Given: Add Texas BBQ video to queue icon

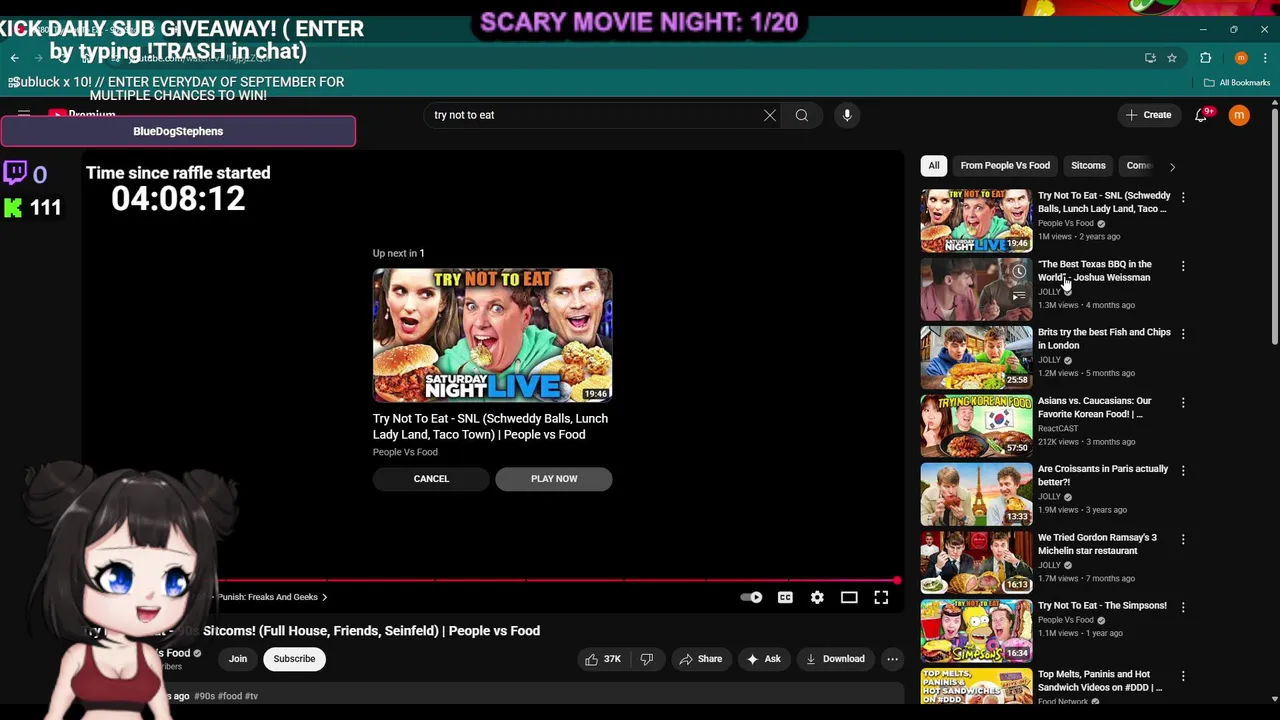Looking at the screenshot, I should 1019,296.
